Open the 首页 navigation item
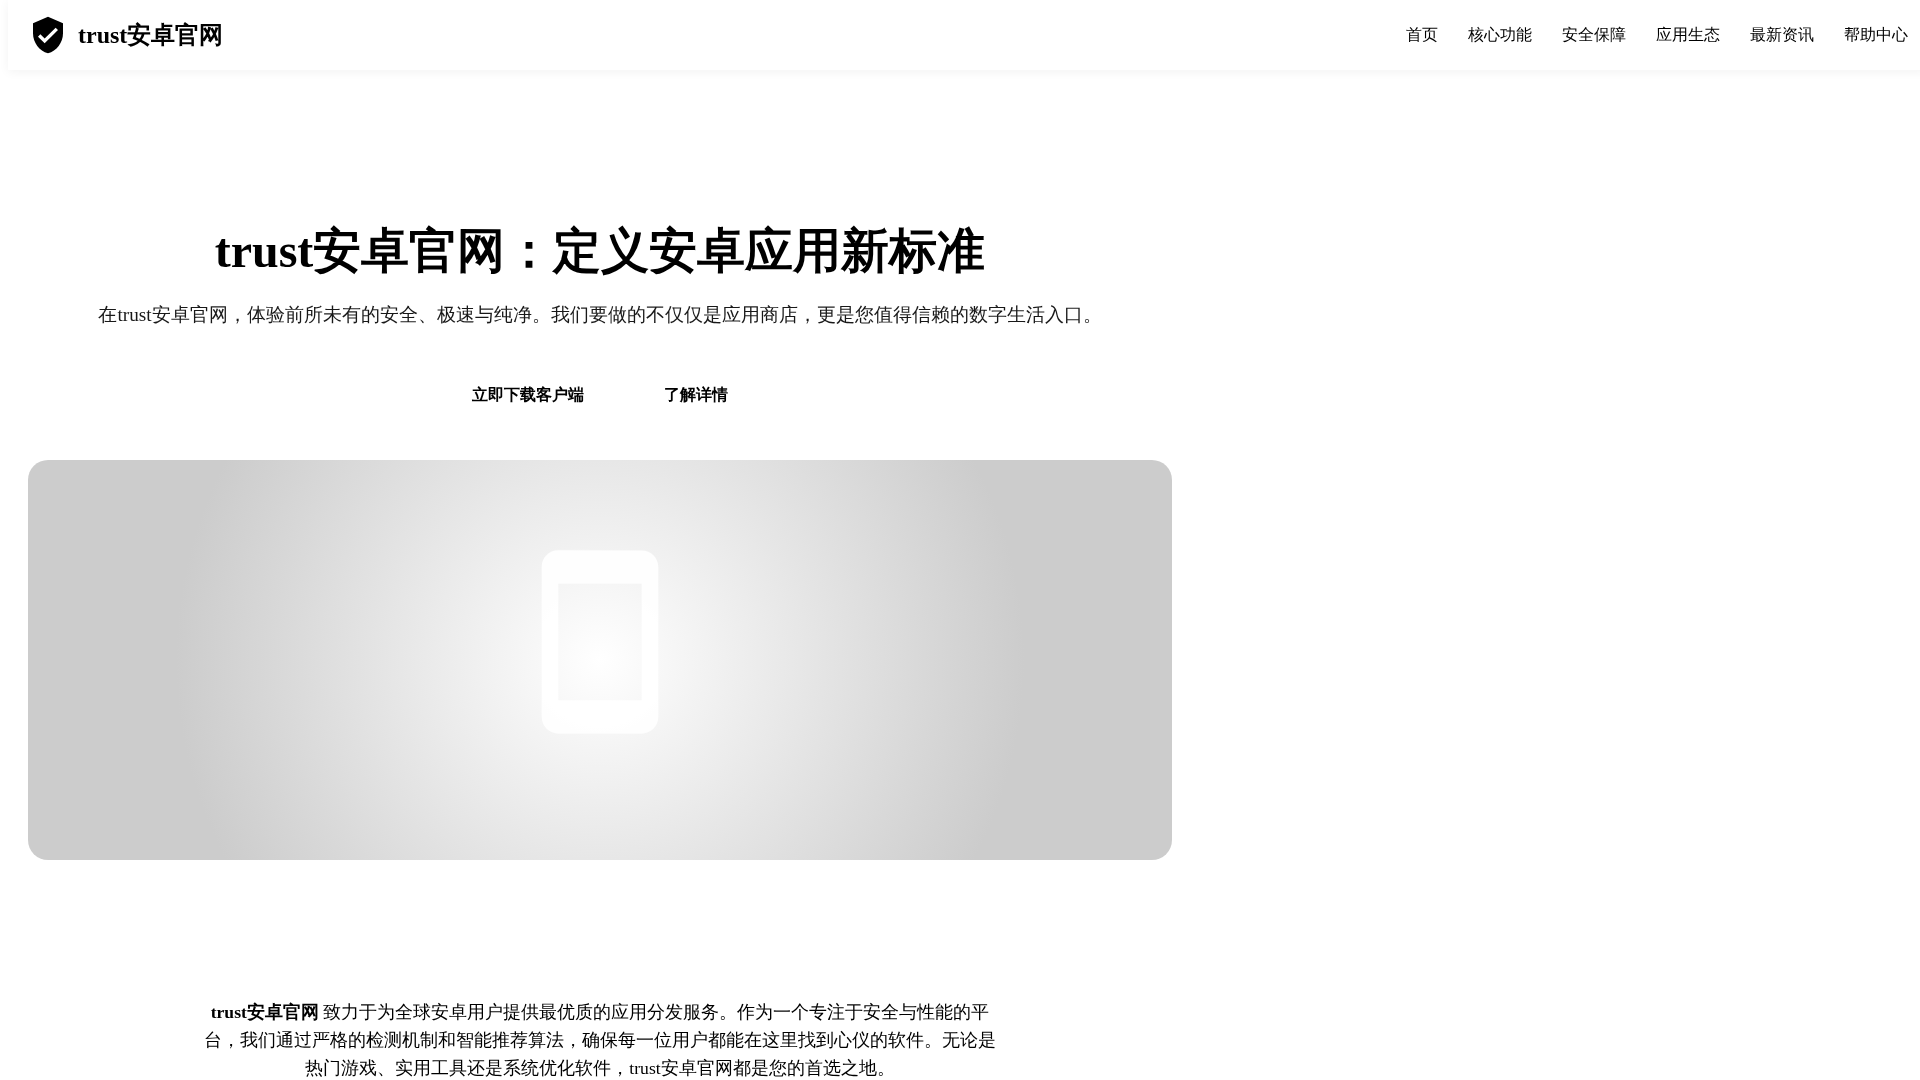The height and width of the screenshot is (1080, 1920). click(1421, 35)
